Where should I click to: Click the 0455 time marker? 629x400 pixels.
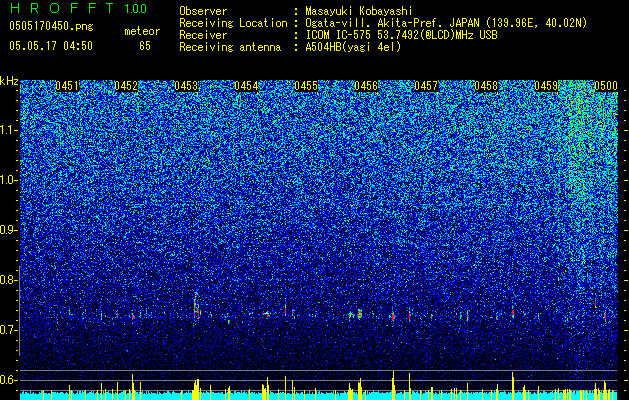click(306, 86)
